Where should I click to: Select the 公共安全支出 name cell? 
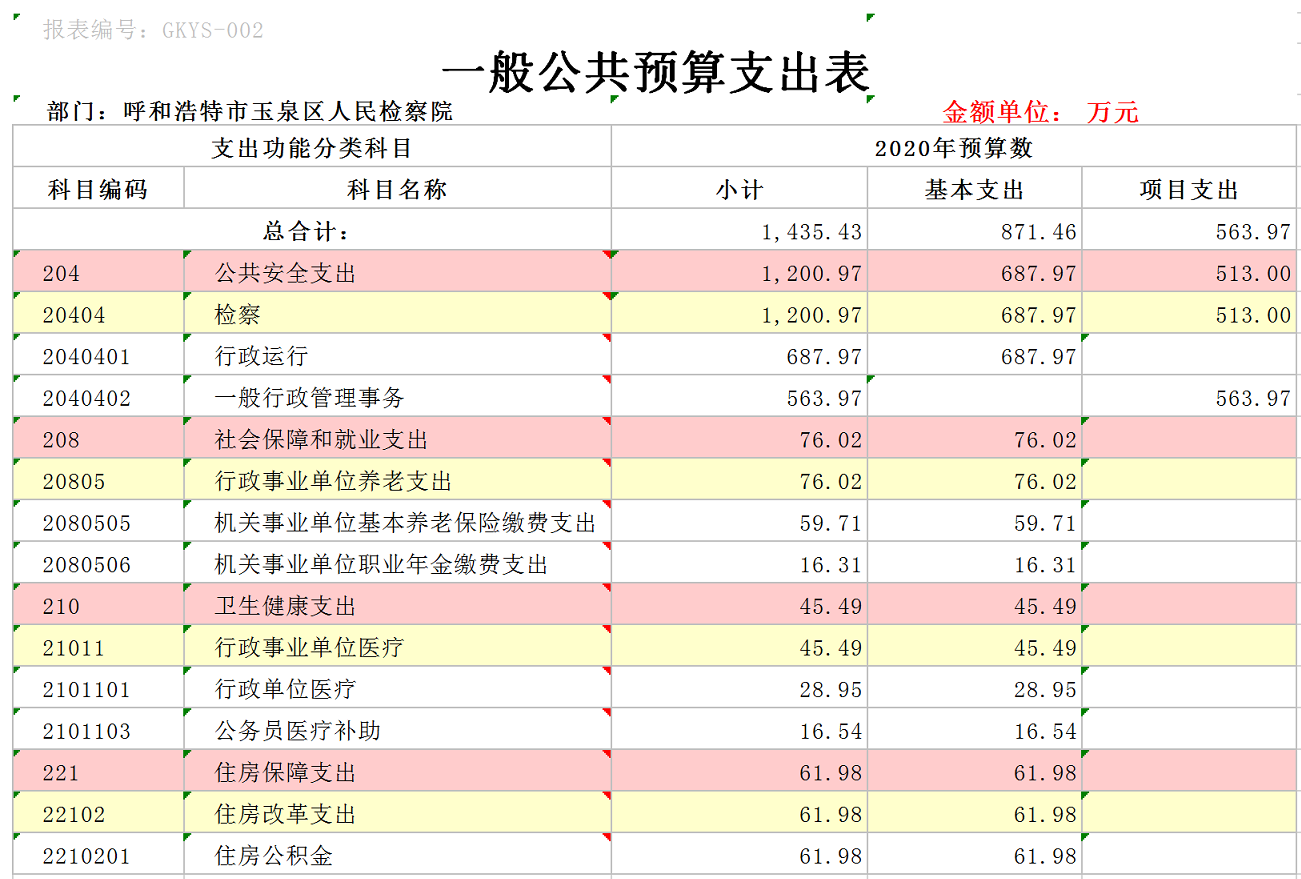[398, 273]
